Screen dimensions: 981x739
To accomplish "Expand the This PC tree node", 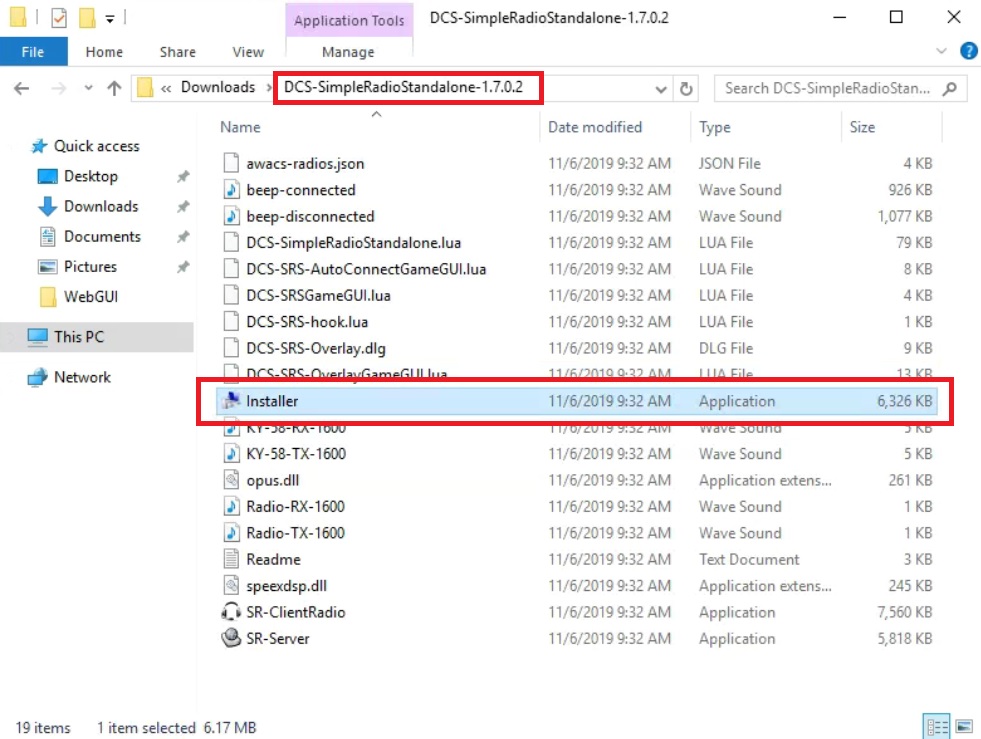I will tap(13, 337).
